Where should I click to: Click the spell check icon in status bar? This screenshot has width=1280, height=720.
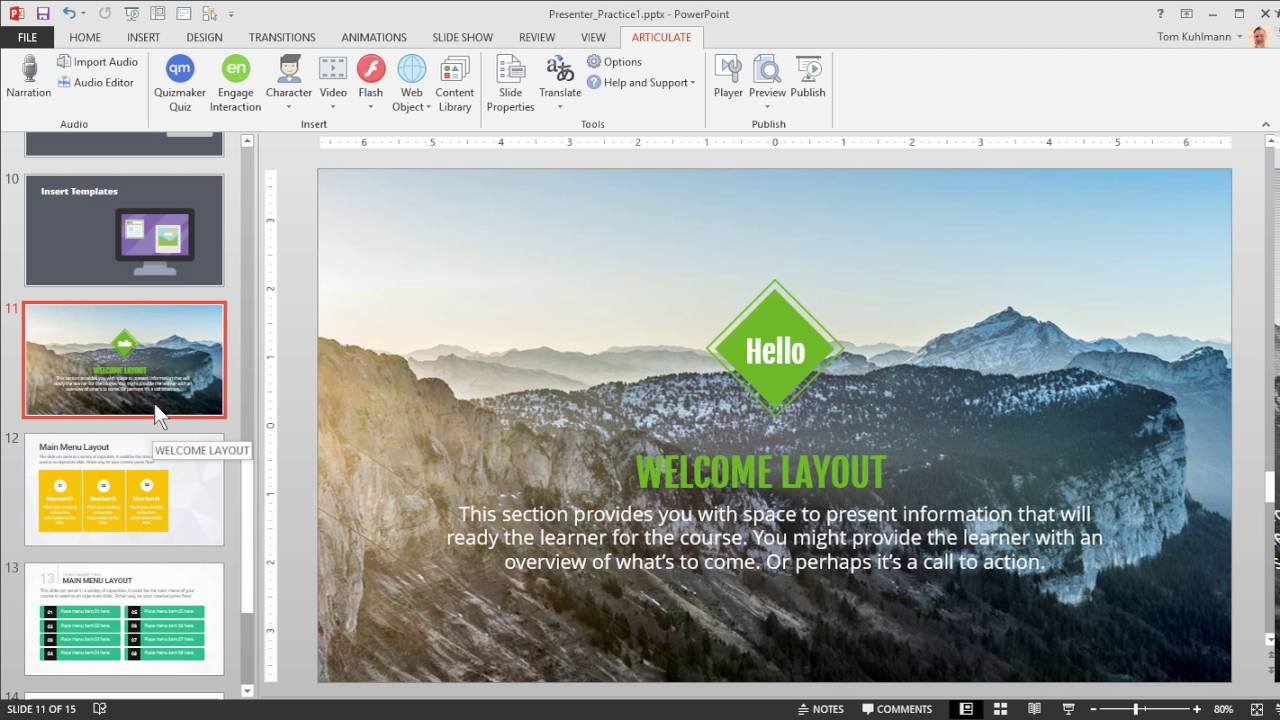[100, 709]
